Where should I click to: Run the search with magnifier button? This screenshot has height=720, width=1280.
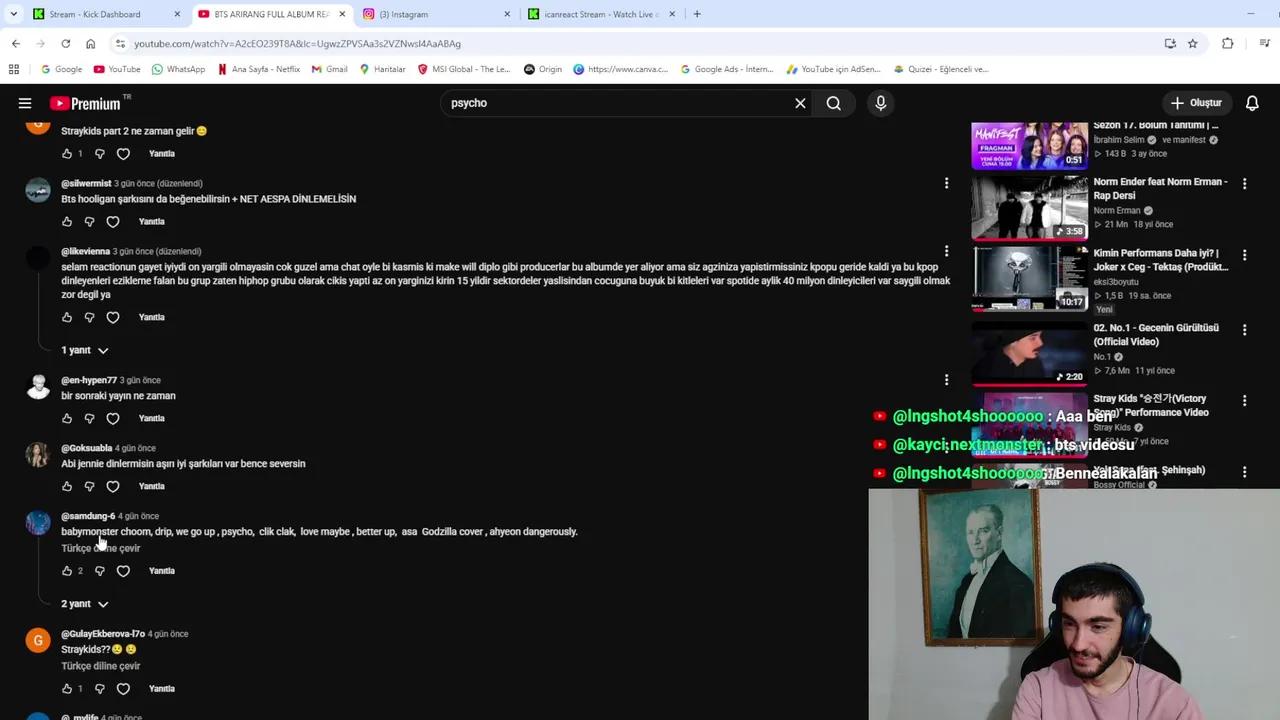coord(833,103)
